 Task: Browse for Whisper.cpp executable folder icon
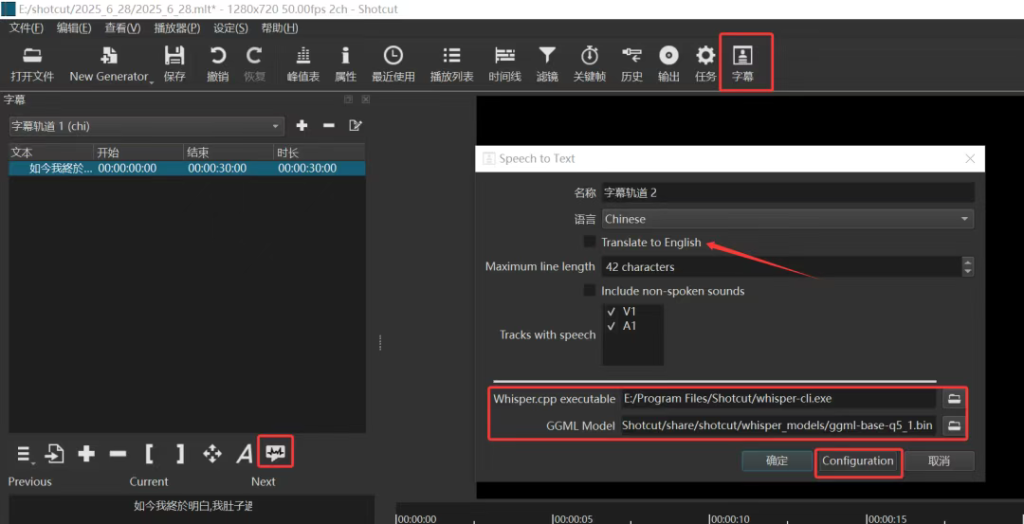click(954, 399)
